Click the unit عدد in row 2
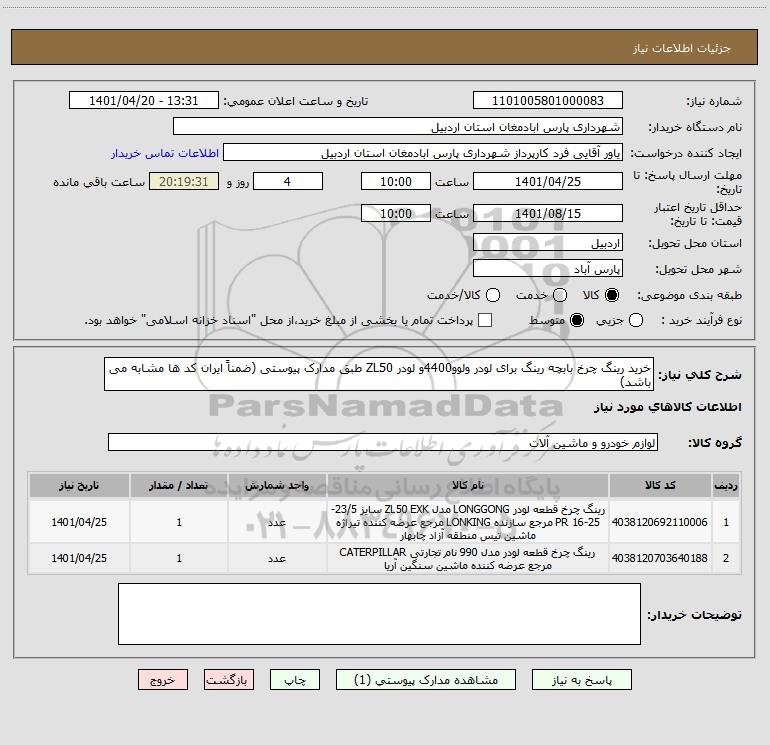This screenshot has width=770, height=745. 277,558
